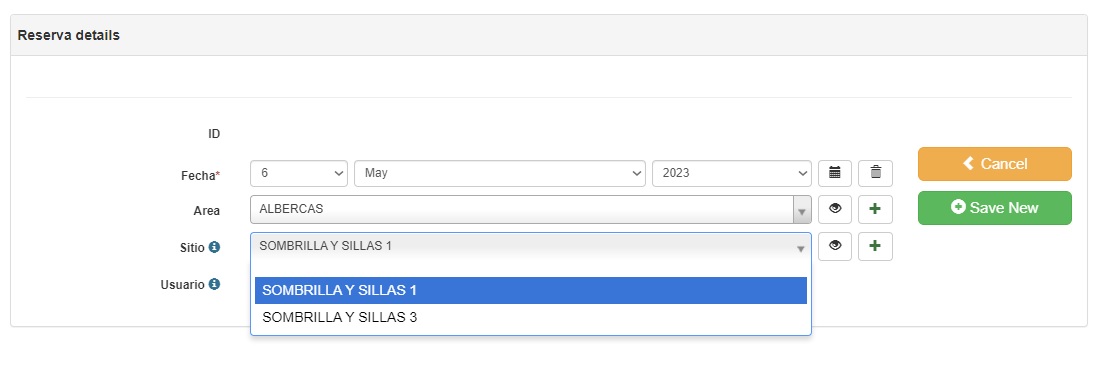
Task: Clear the Fecha date with trash icon
Action: click(x=876, y=173)
